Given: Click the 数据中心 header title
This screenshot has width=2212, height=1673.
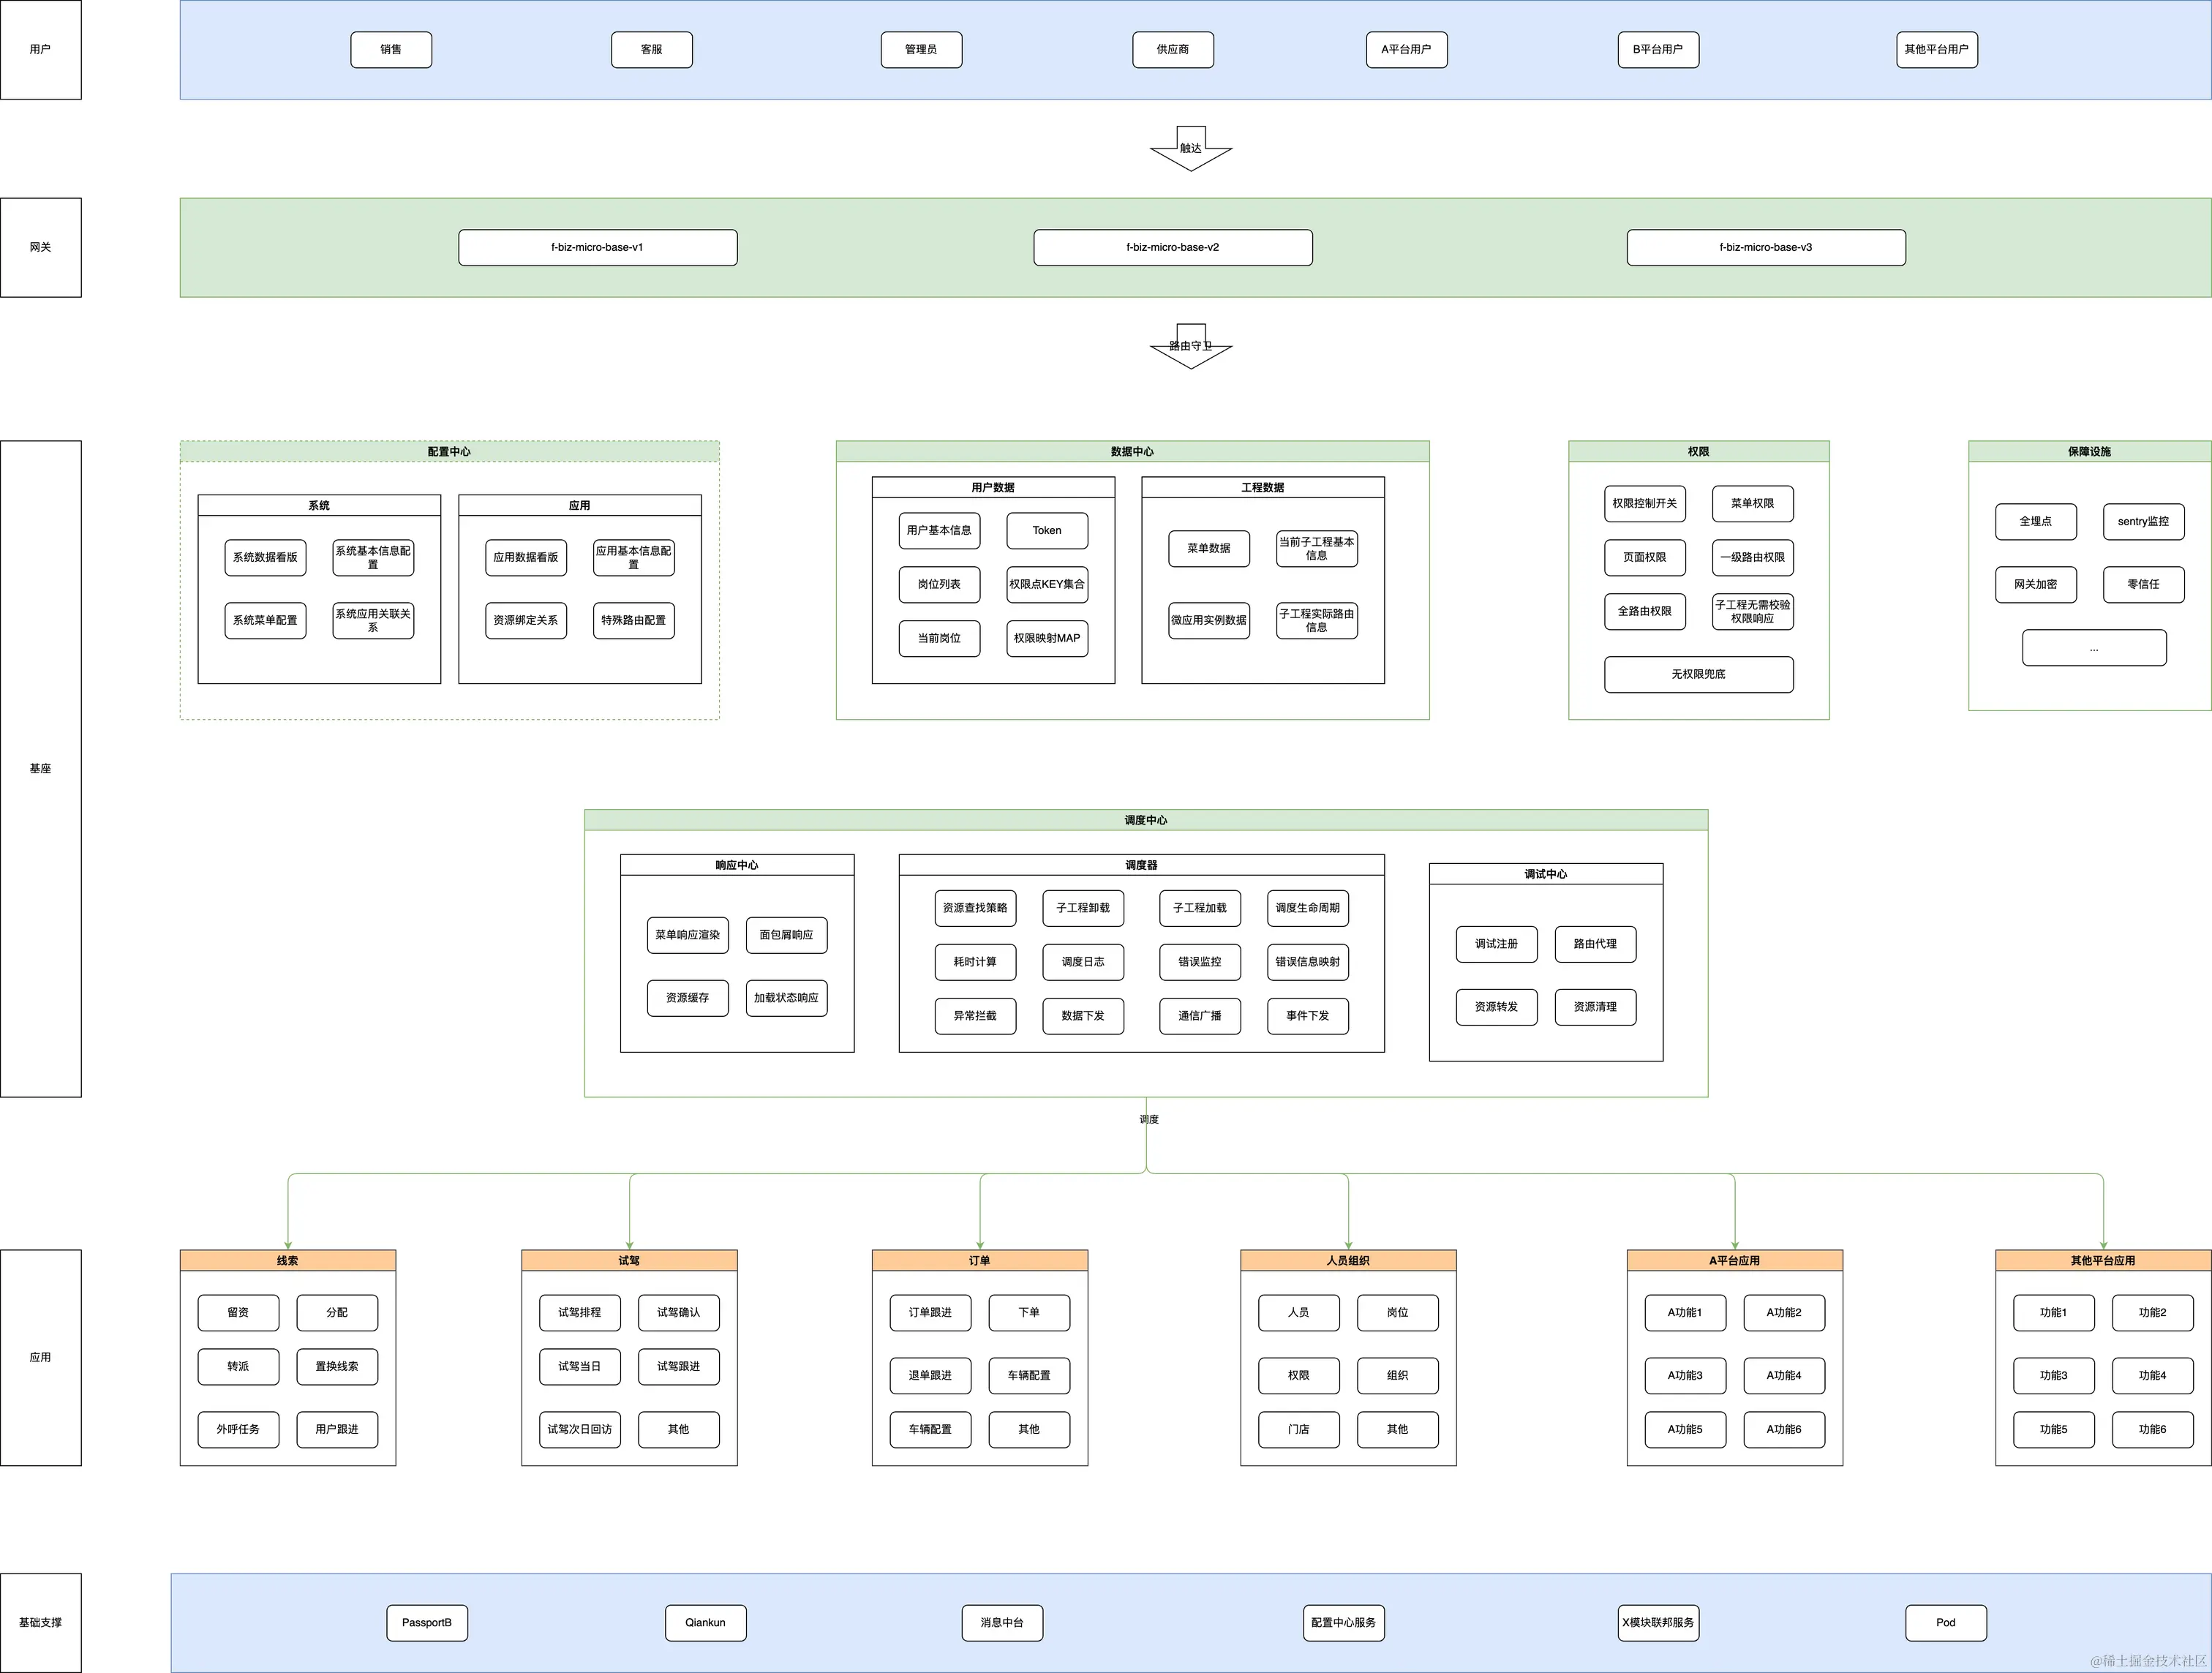Looking at the screenshot, I should coord(1132,452).
